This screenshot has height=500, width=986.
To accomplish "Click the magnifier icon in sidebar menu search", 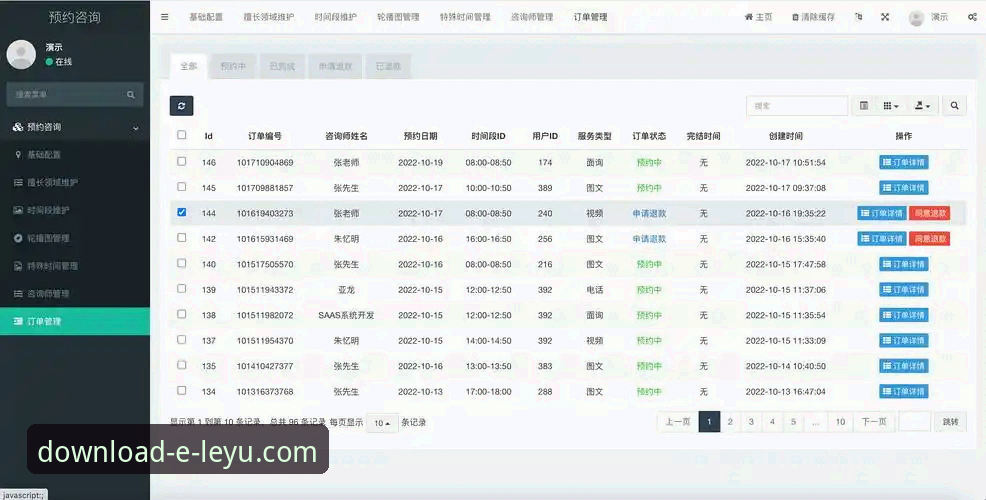I will pos(131,94).
